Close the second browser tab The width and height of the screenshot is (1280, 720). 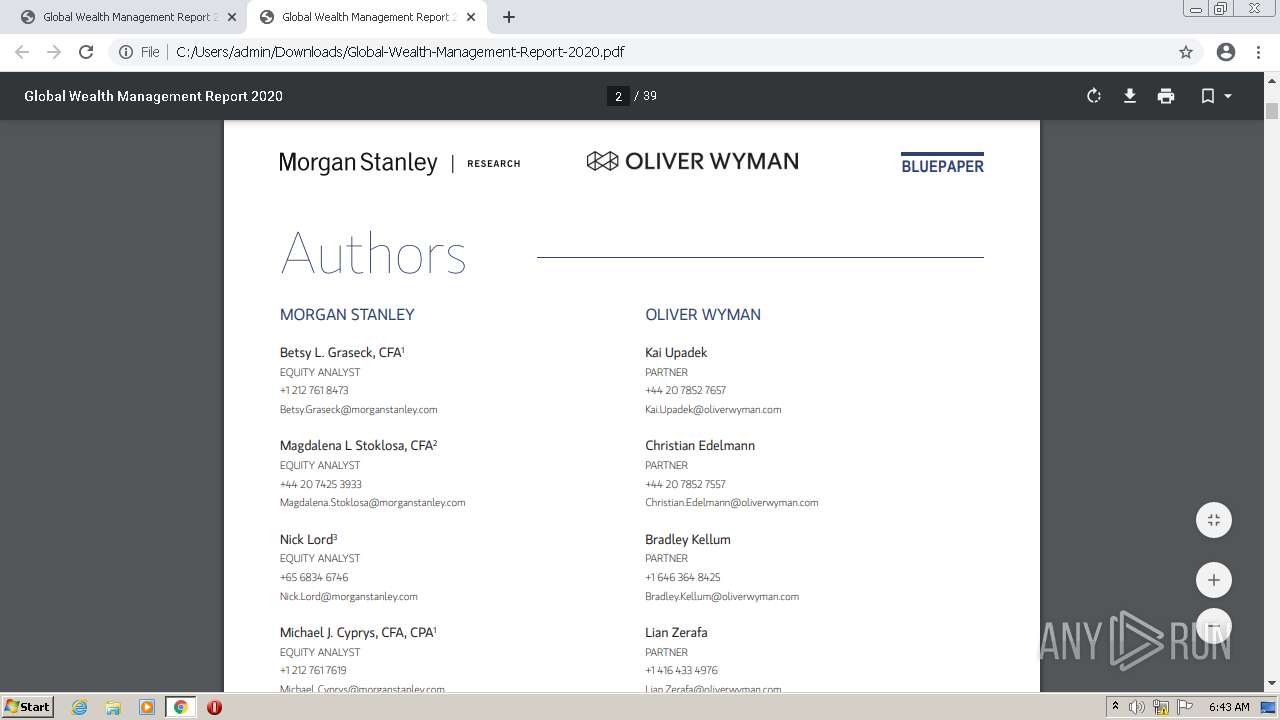[471, 17]
